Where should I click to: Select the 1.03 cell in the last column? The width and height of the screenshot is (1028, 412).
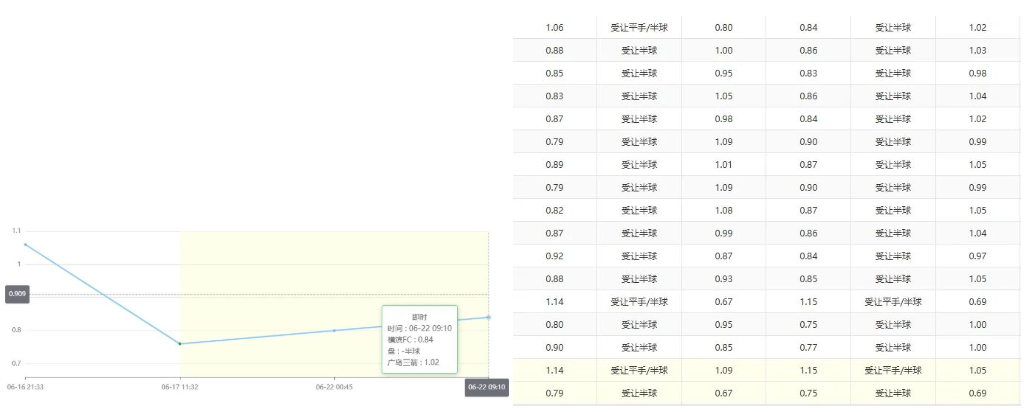[x=977, y=51]
